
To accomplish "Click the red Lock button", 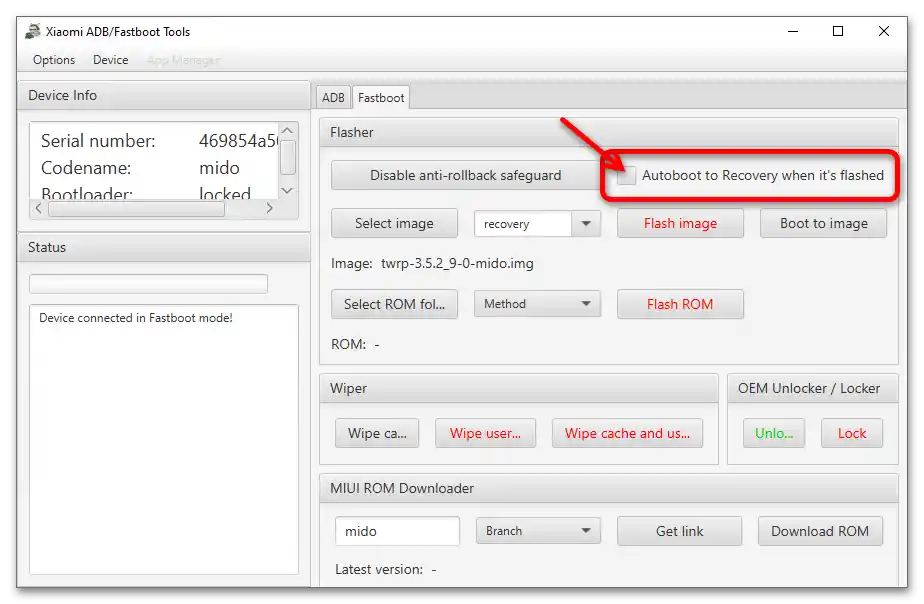I will 852,433.
